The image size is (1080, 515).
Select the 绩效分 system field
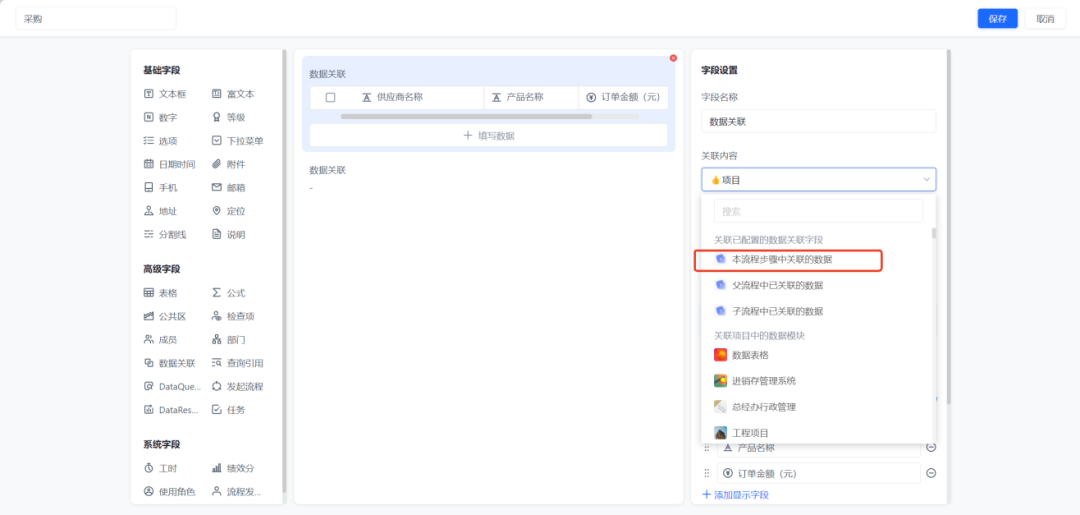click(x=233, y=468)
